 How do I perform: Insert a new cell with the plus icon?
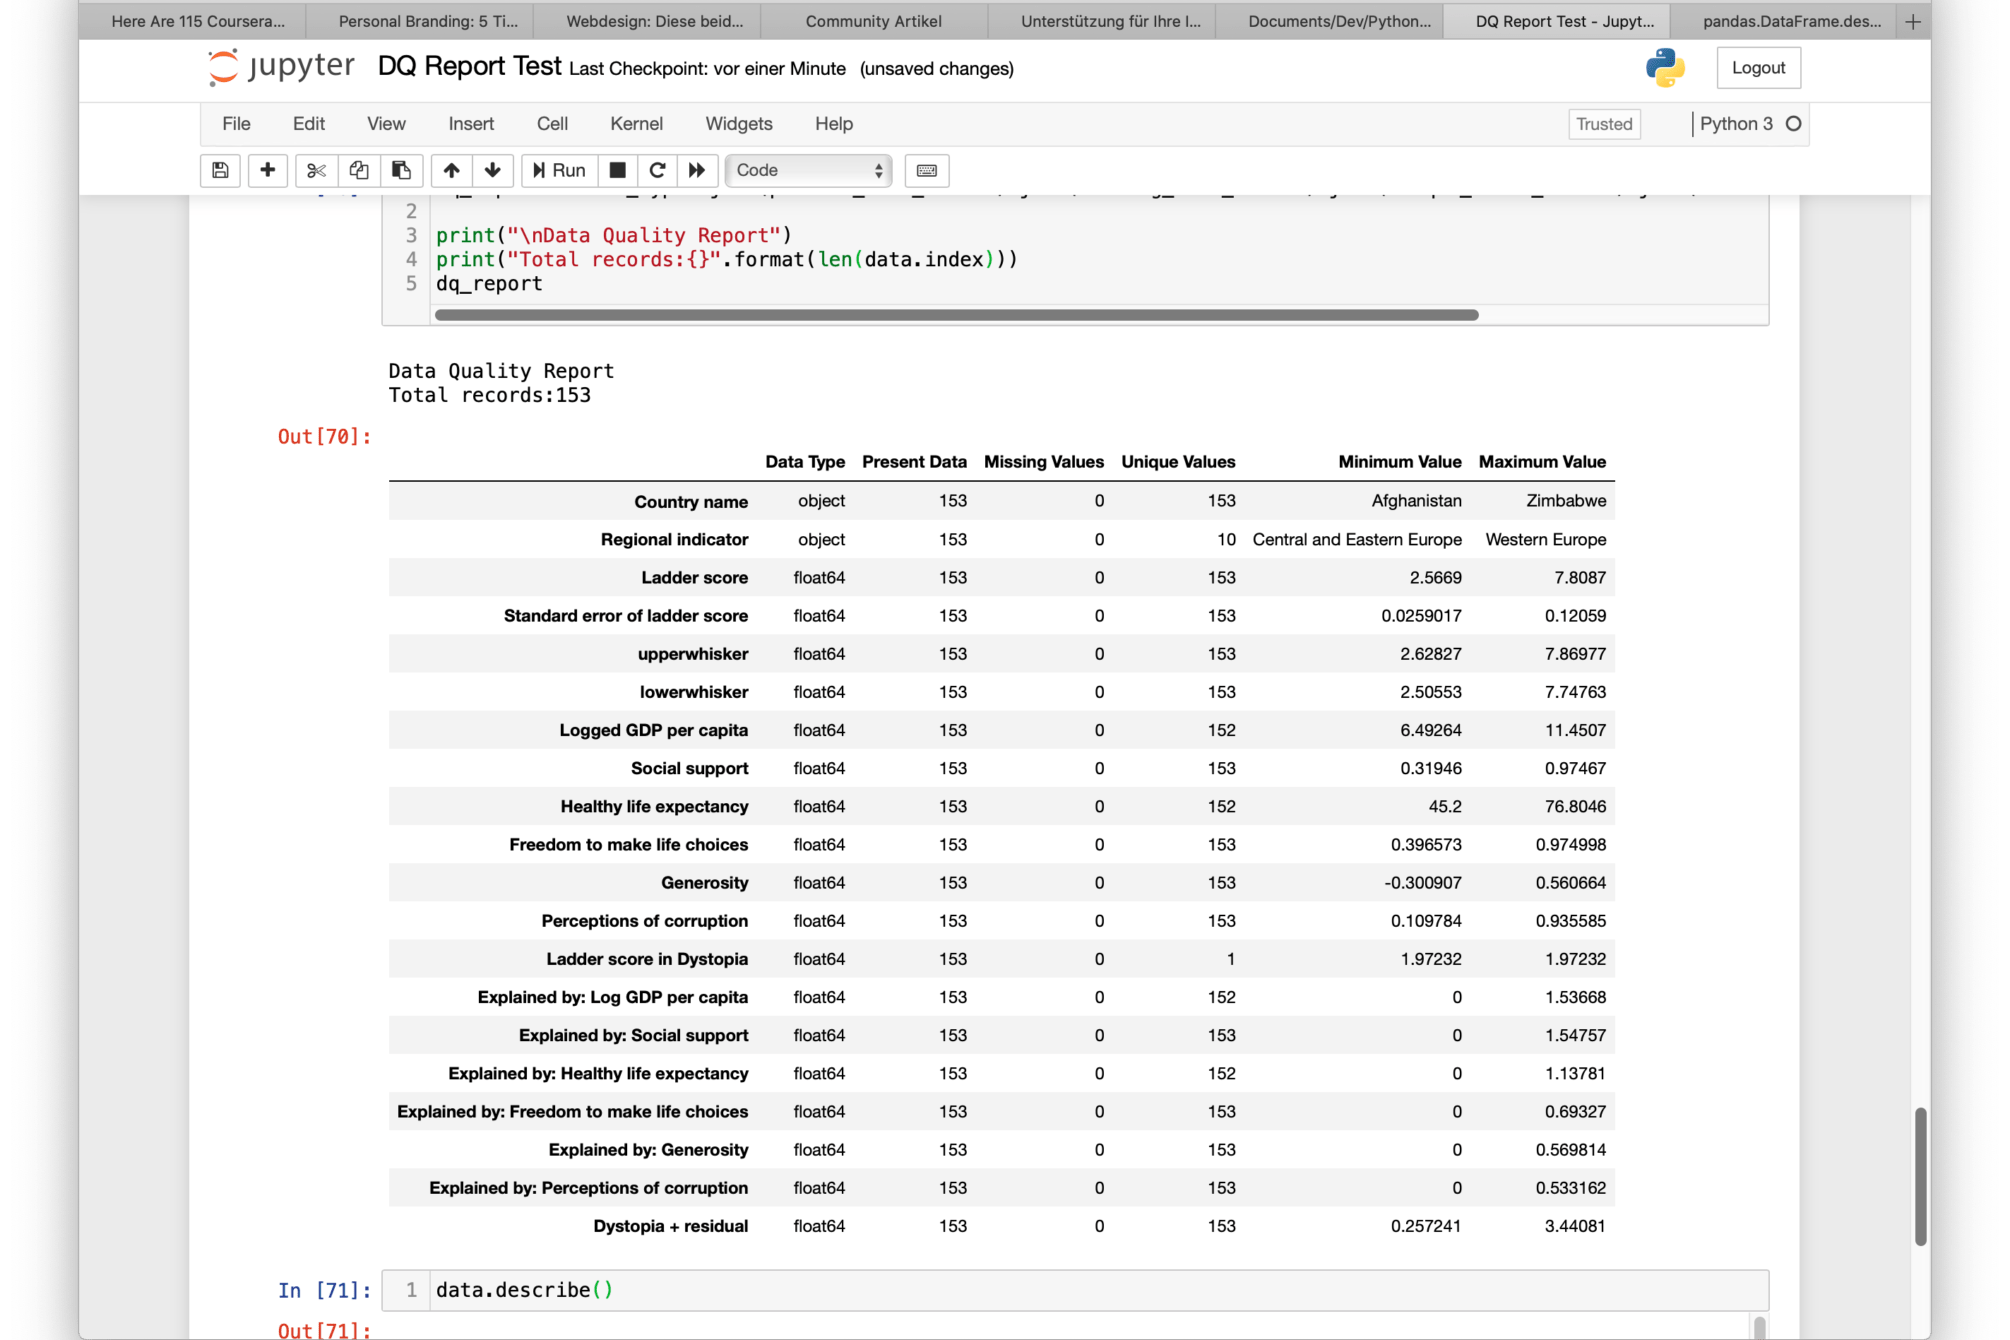point(267,170)
